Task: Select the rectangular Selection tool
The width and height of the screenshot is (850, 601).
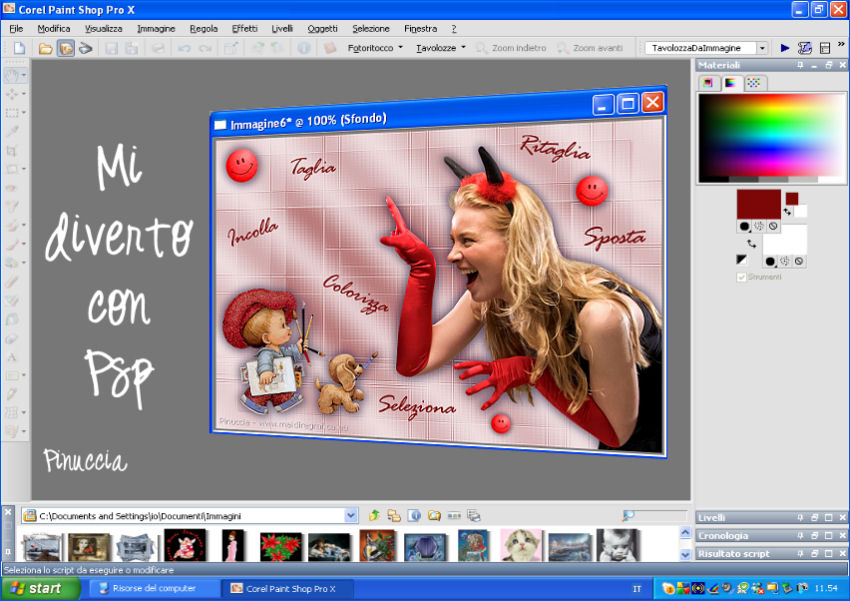Action: (x=11, y=112)
